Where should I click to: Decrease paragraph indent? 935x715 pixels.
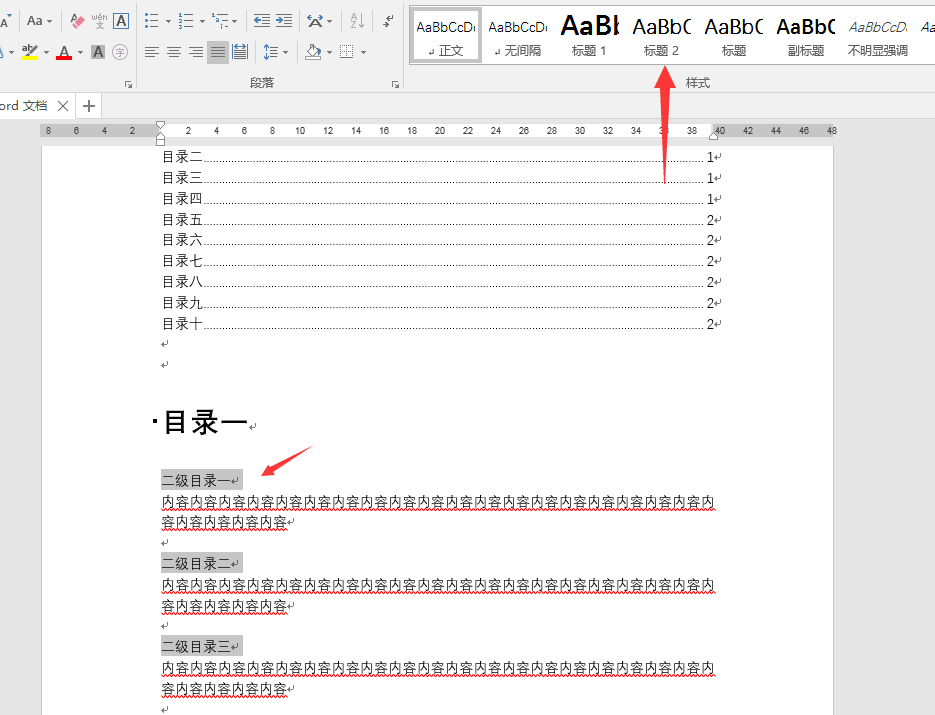262,21
